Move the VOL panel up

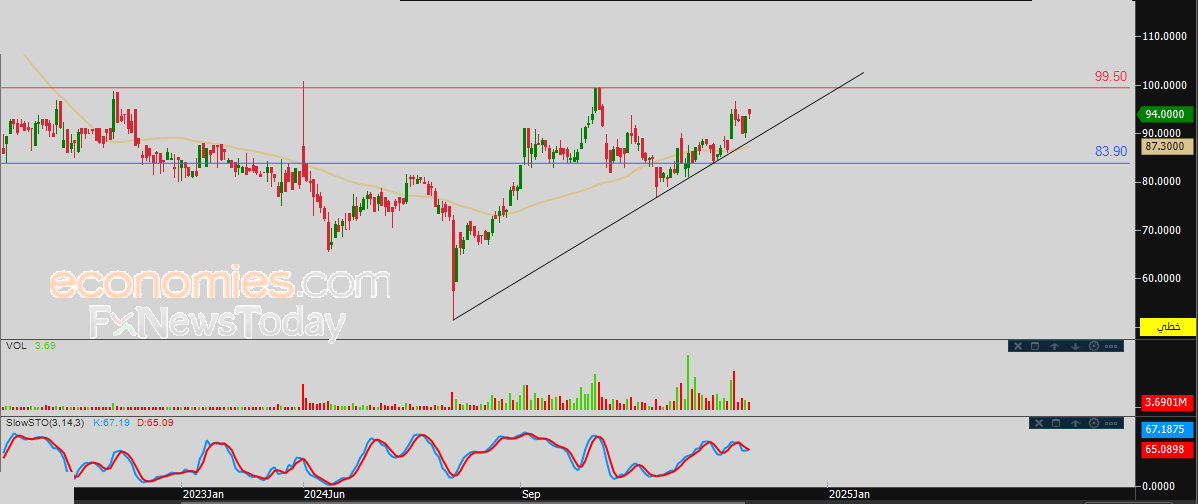click(1054, 346)
